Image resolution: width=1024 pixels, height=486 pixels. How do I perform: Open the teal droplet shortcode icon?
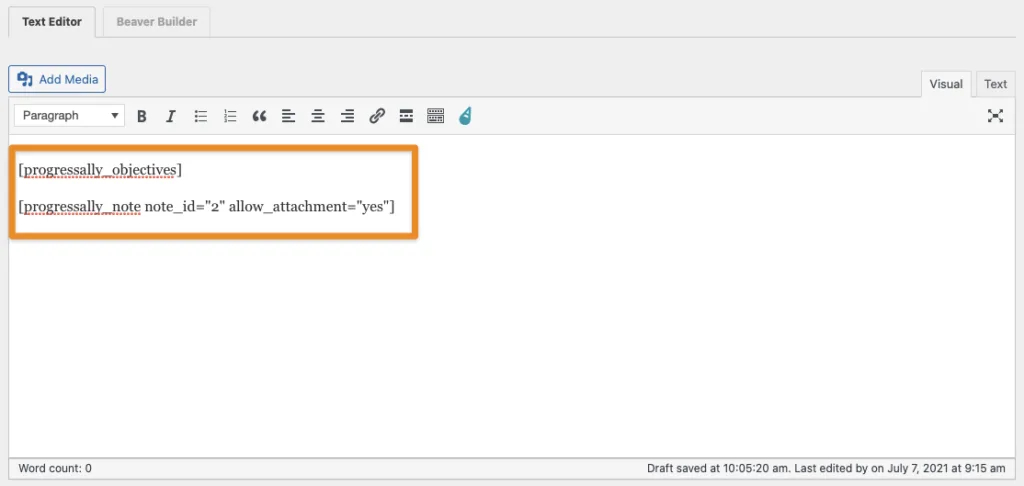click(x=465, y=116)
